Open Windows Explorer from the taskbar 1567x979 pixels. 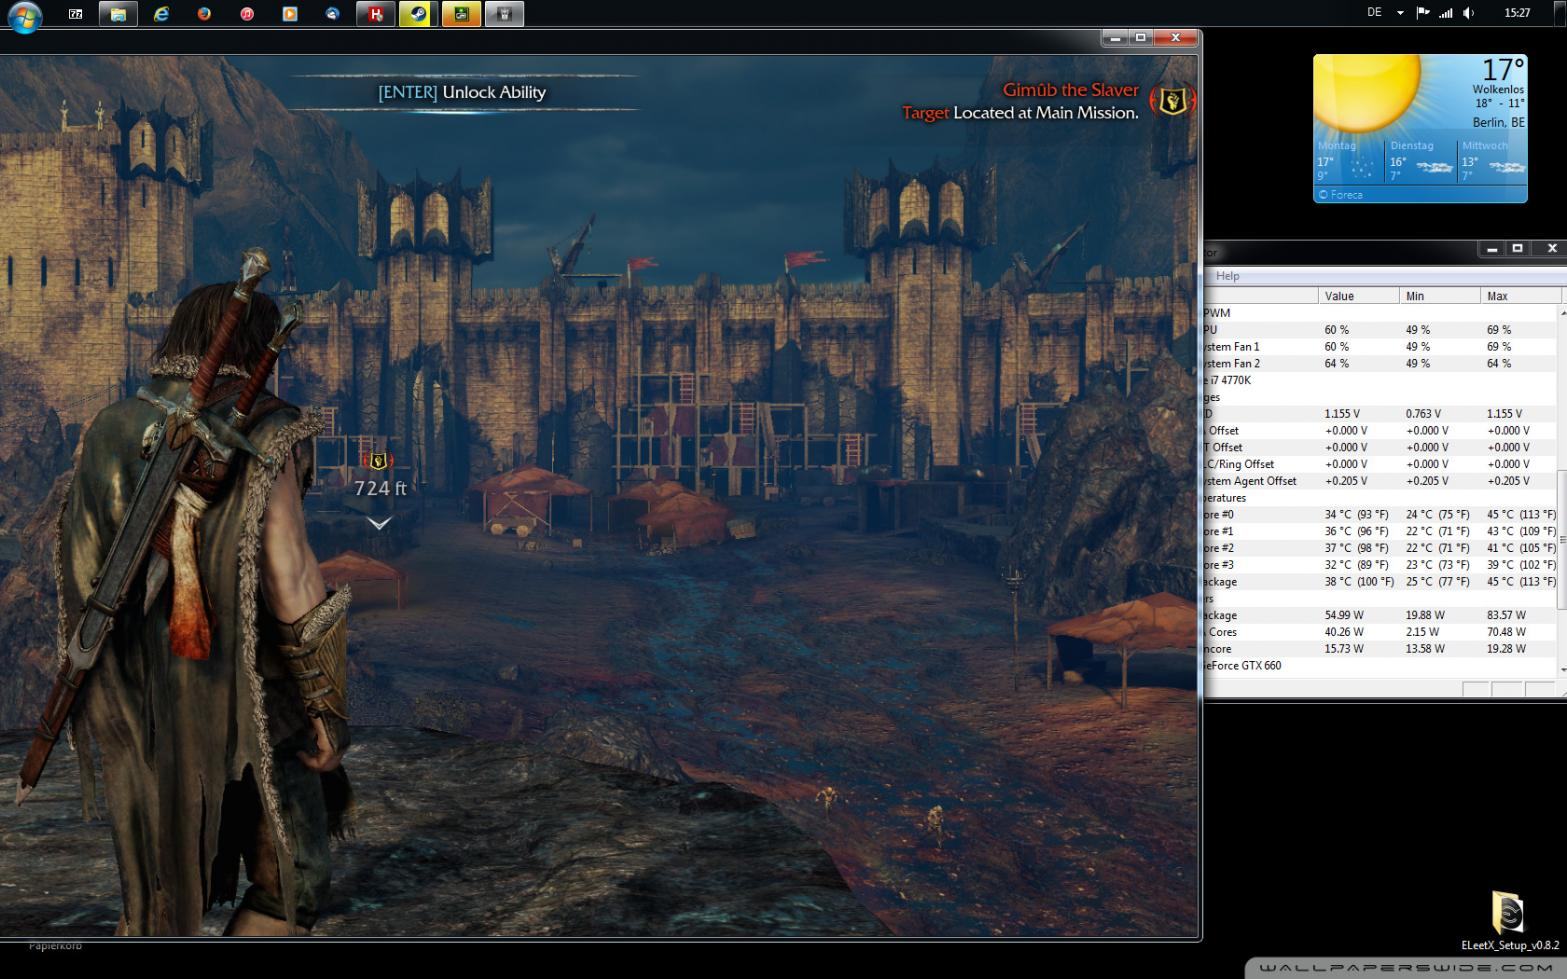click(118, 14)
